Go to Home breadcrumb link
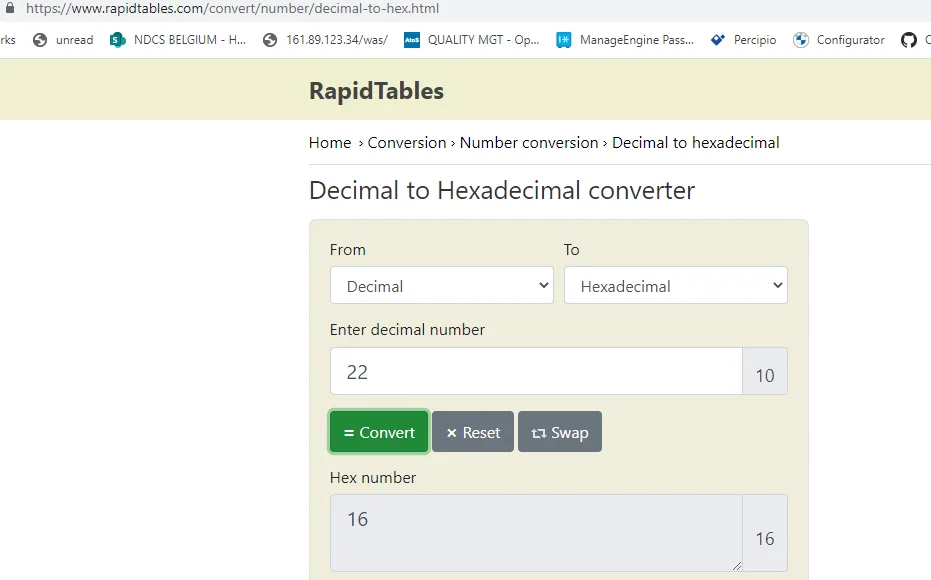The image size is (931, 580). point(330,142)
